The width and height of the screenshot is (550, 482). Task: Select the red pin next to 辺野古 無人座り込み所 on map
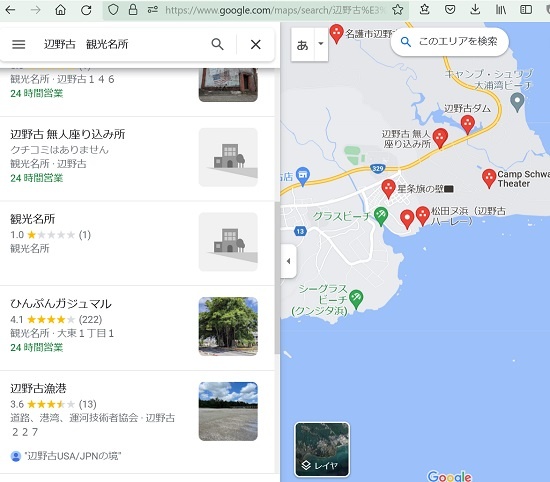[x=440, y=138]
